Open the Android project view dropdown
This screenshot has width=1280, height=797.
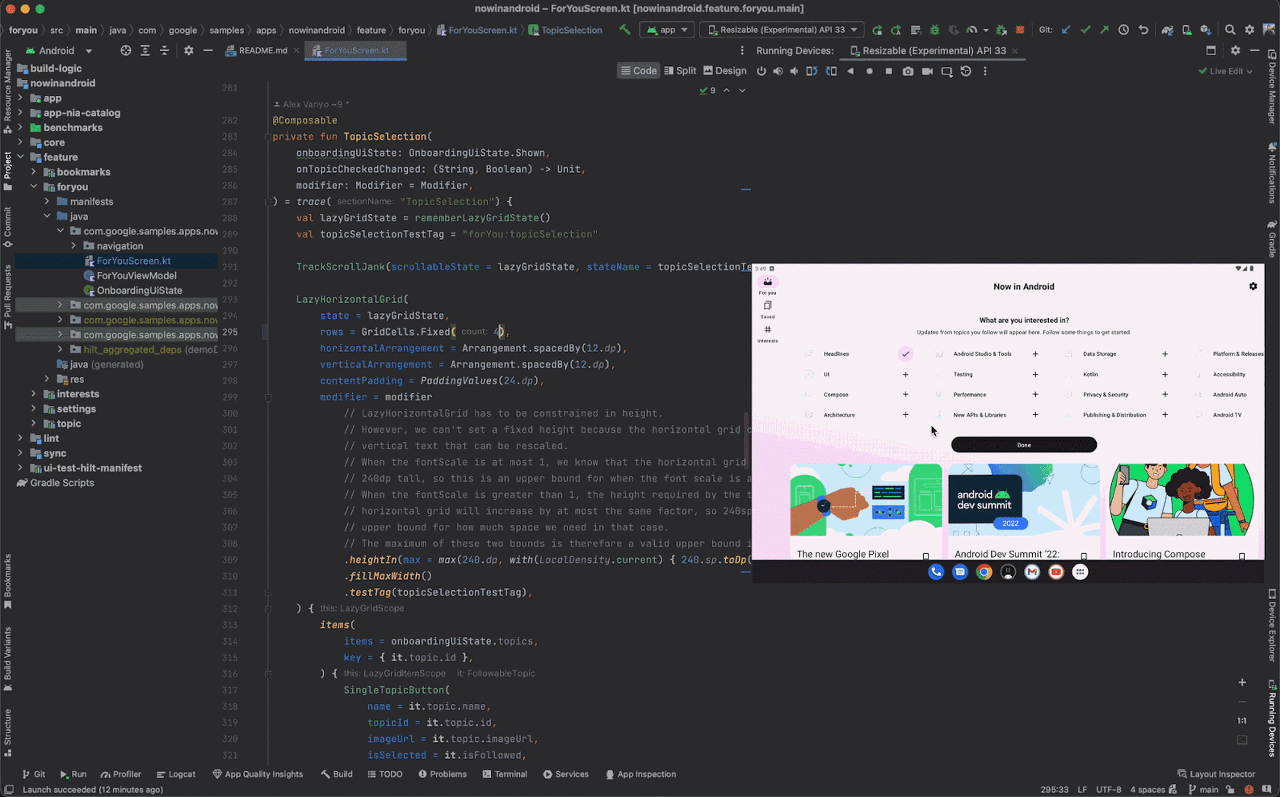pos(60,50)
